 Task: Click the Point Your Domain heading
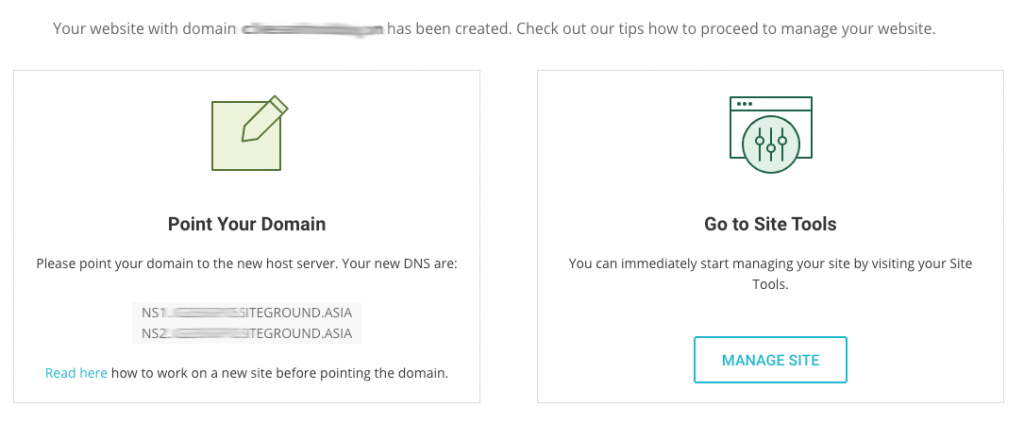247,224
